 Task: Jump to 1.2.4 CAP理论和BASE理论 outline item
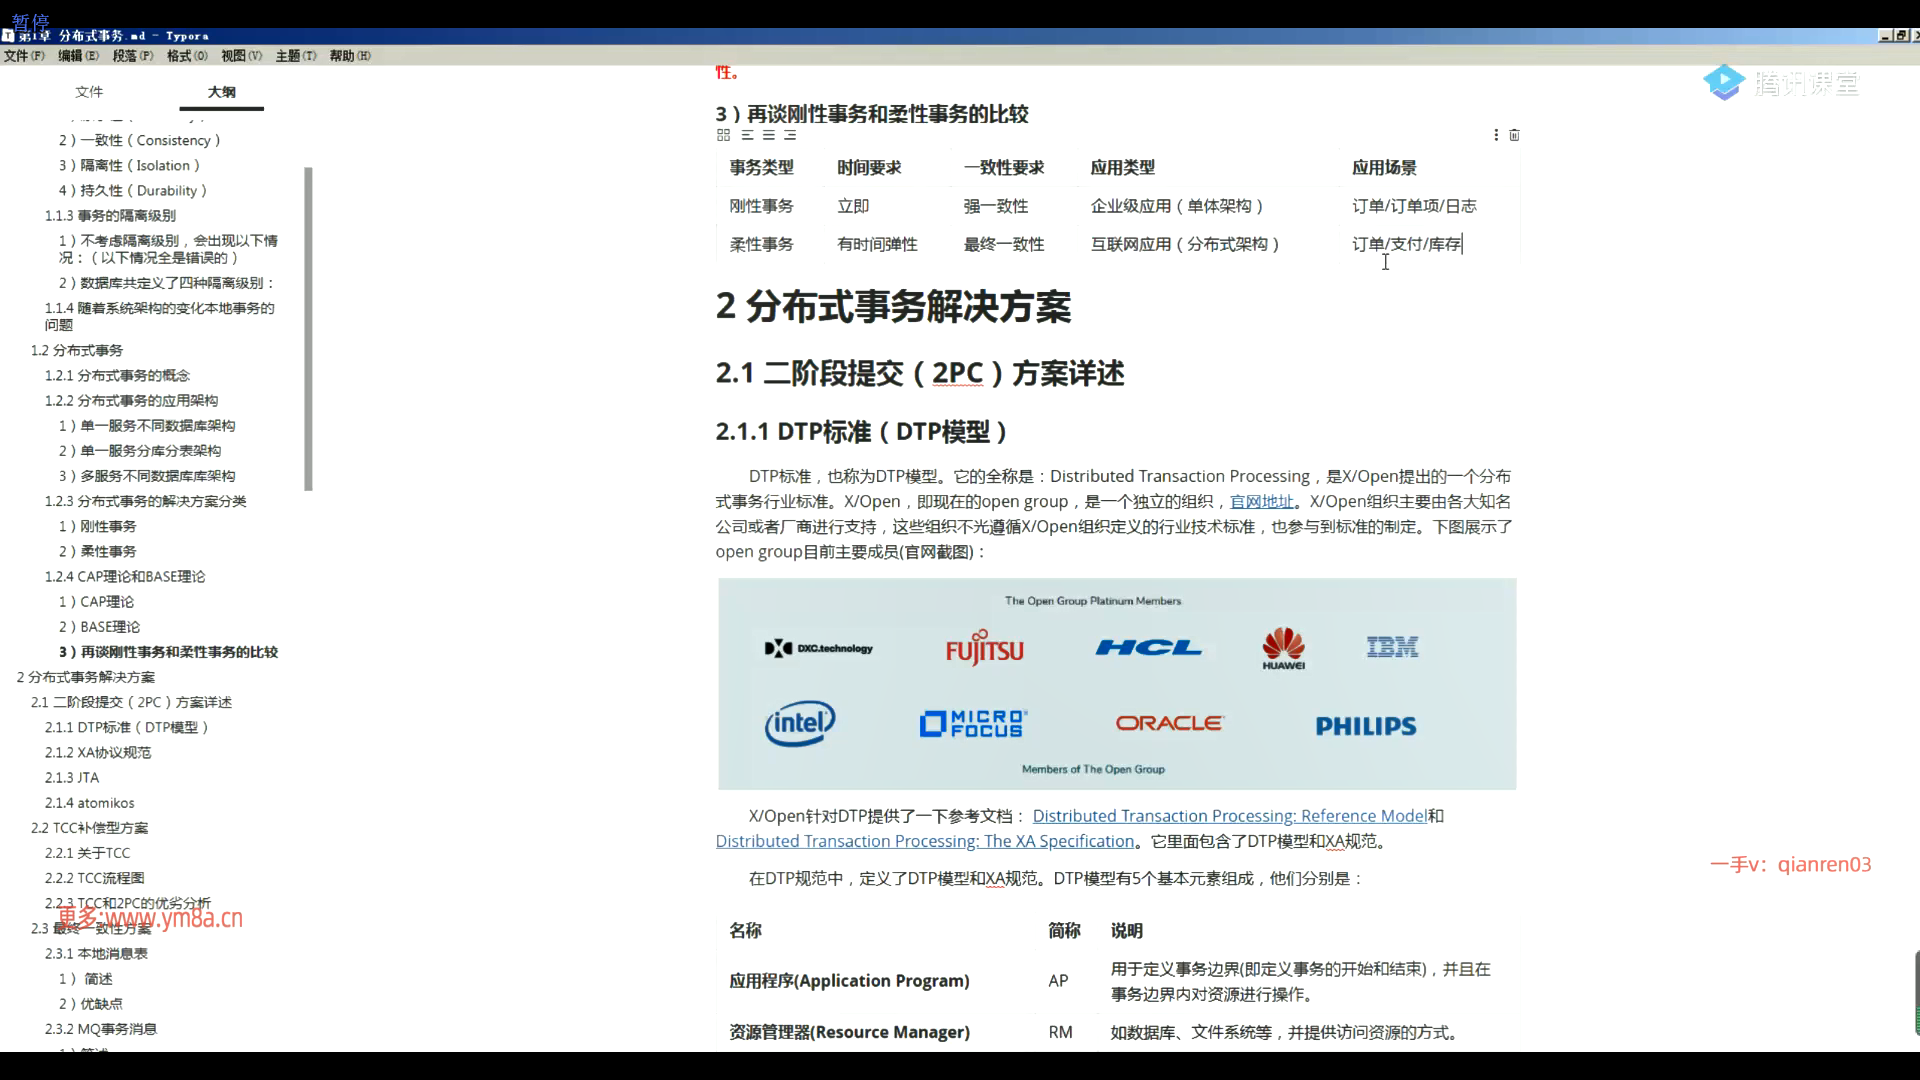(125, 577)
